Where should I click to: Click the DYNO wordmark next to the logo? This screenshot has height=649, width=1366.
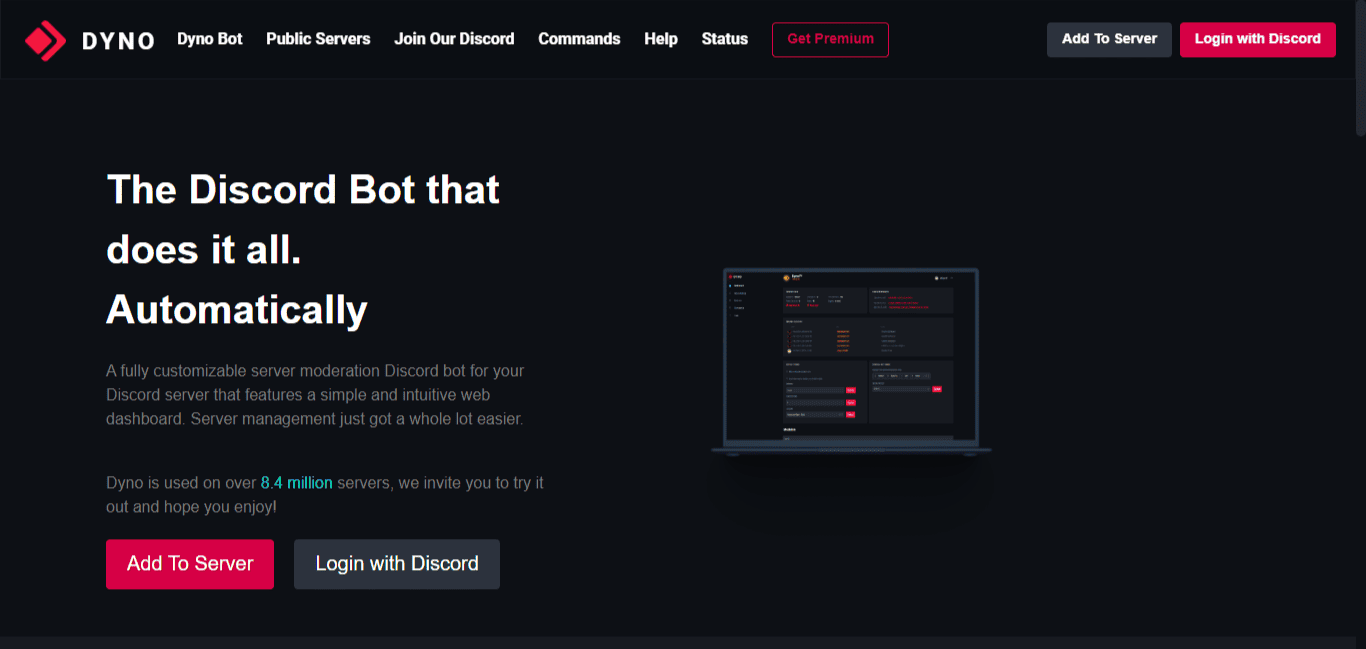click(x=118, y=41)
